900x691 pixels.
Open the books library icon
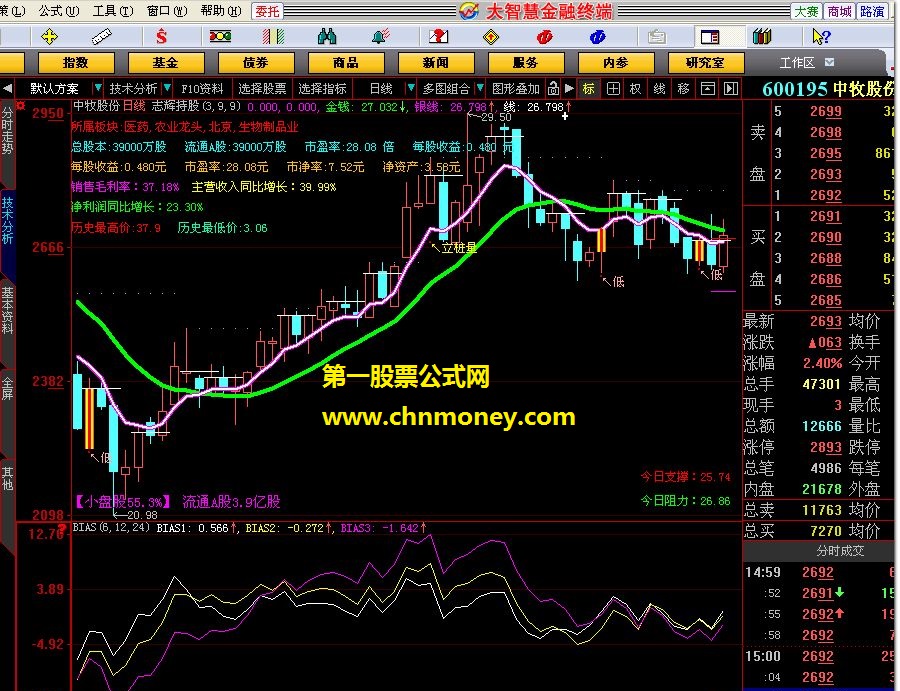pos(762,37)
